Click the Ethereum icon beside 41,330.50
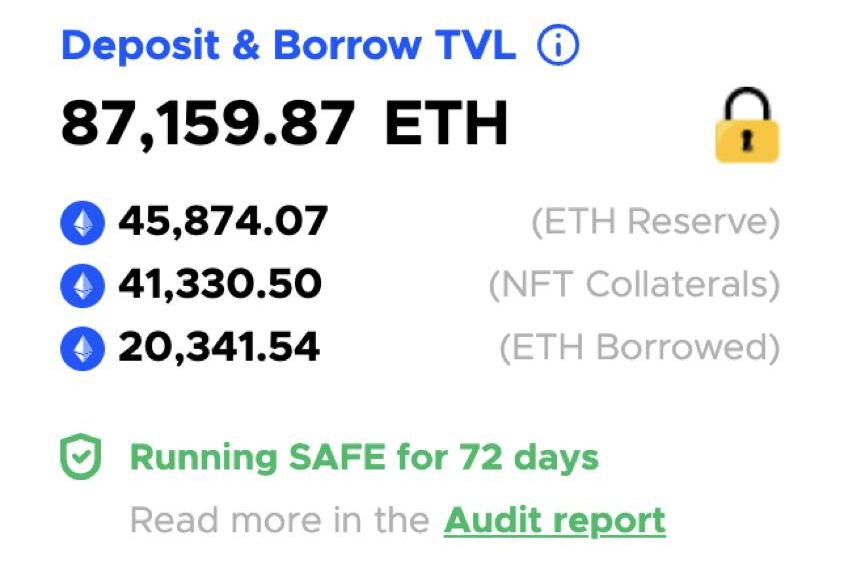 coord(83,285)
